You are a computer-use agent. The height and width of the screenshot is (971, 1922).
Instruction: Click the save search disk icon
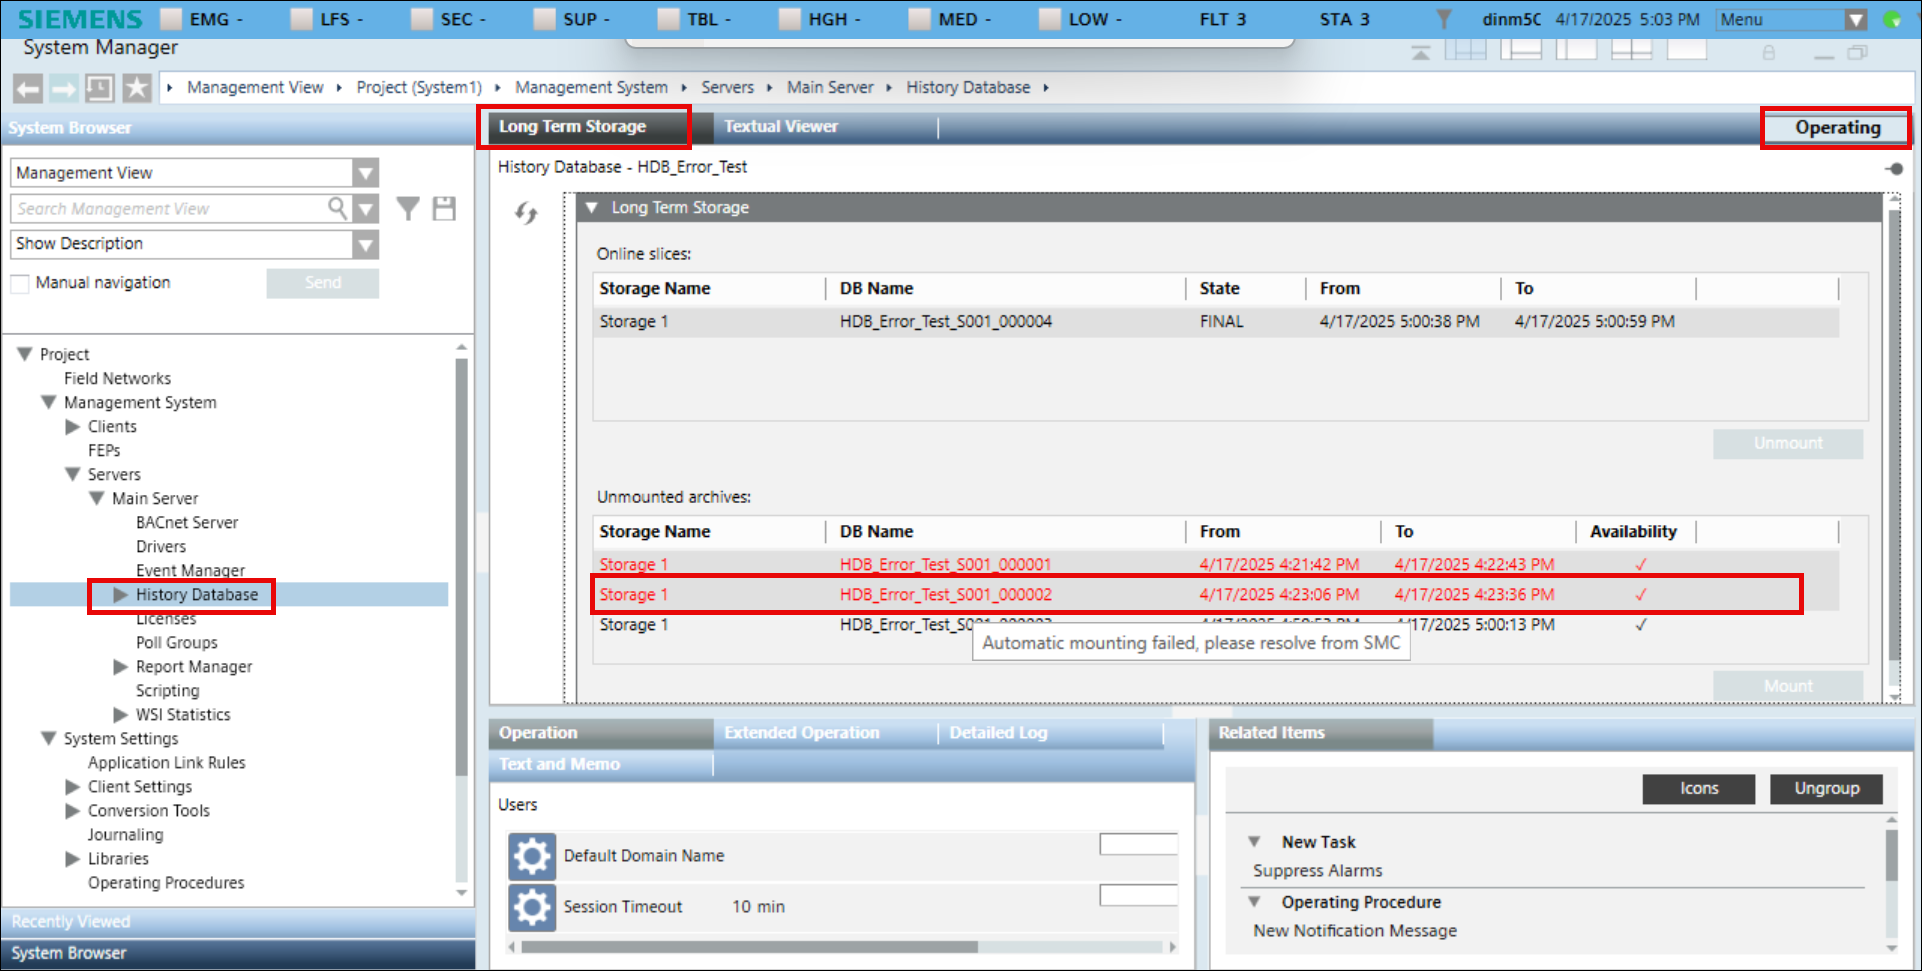pyautogui.click(x=444, y=208)
